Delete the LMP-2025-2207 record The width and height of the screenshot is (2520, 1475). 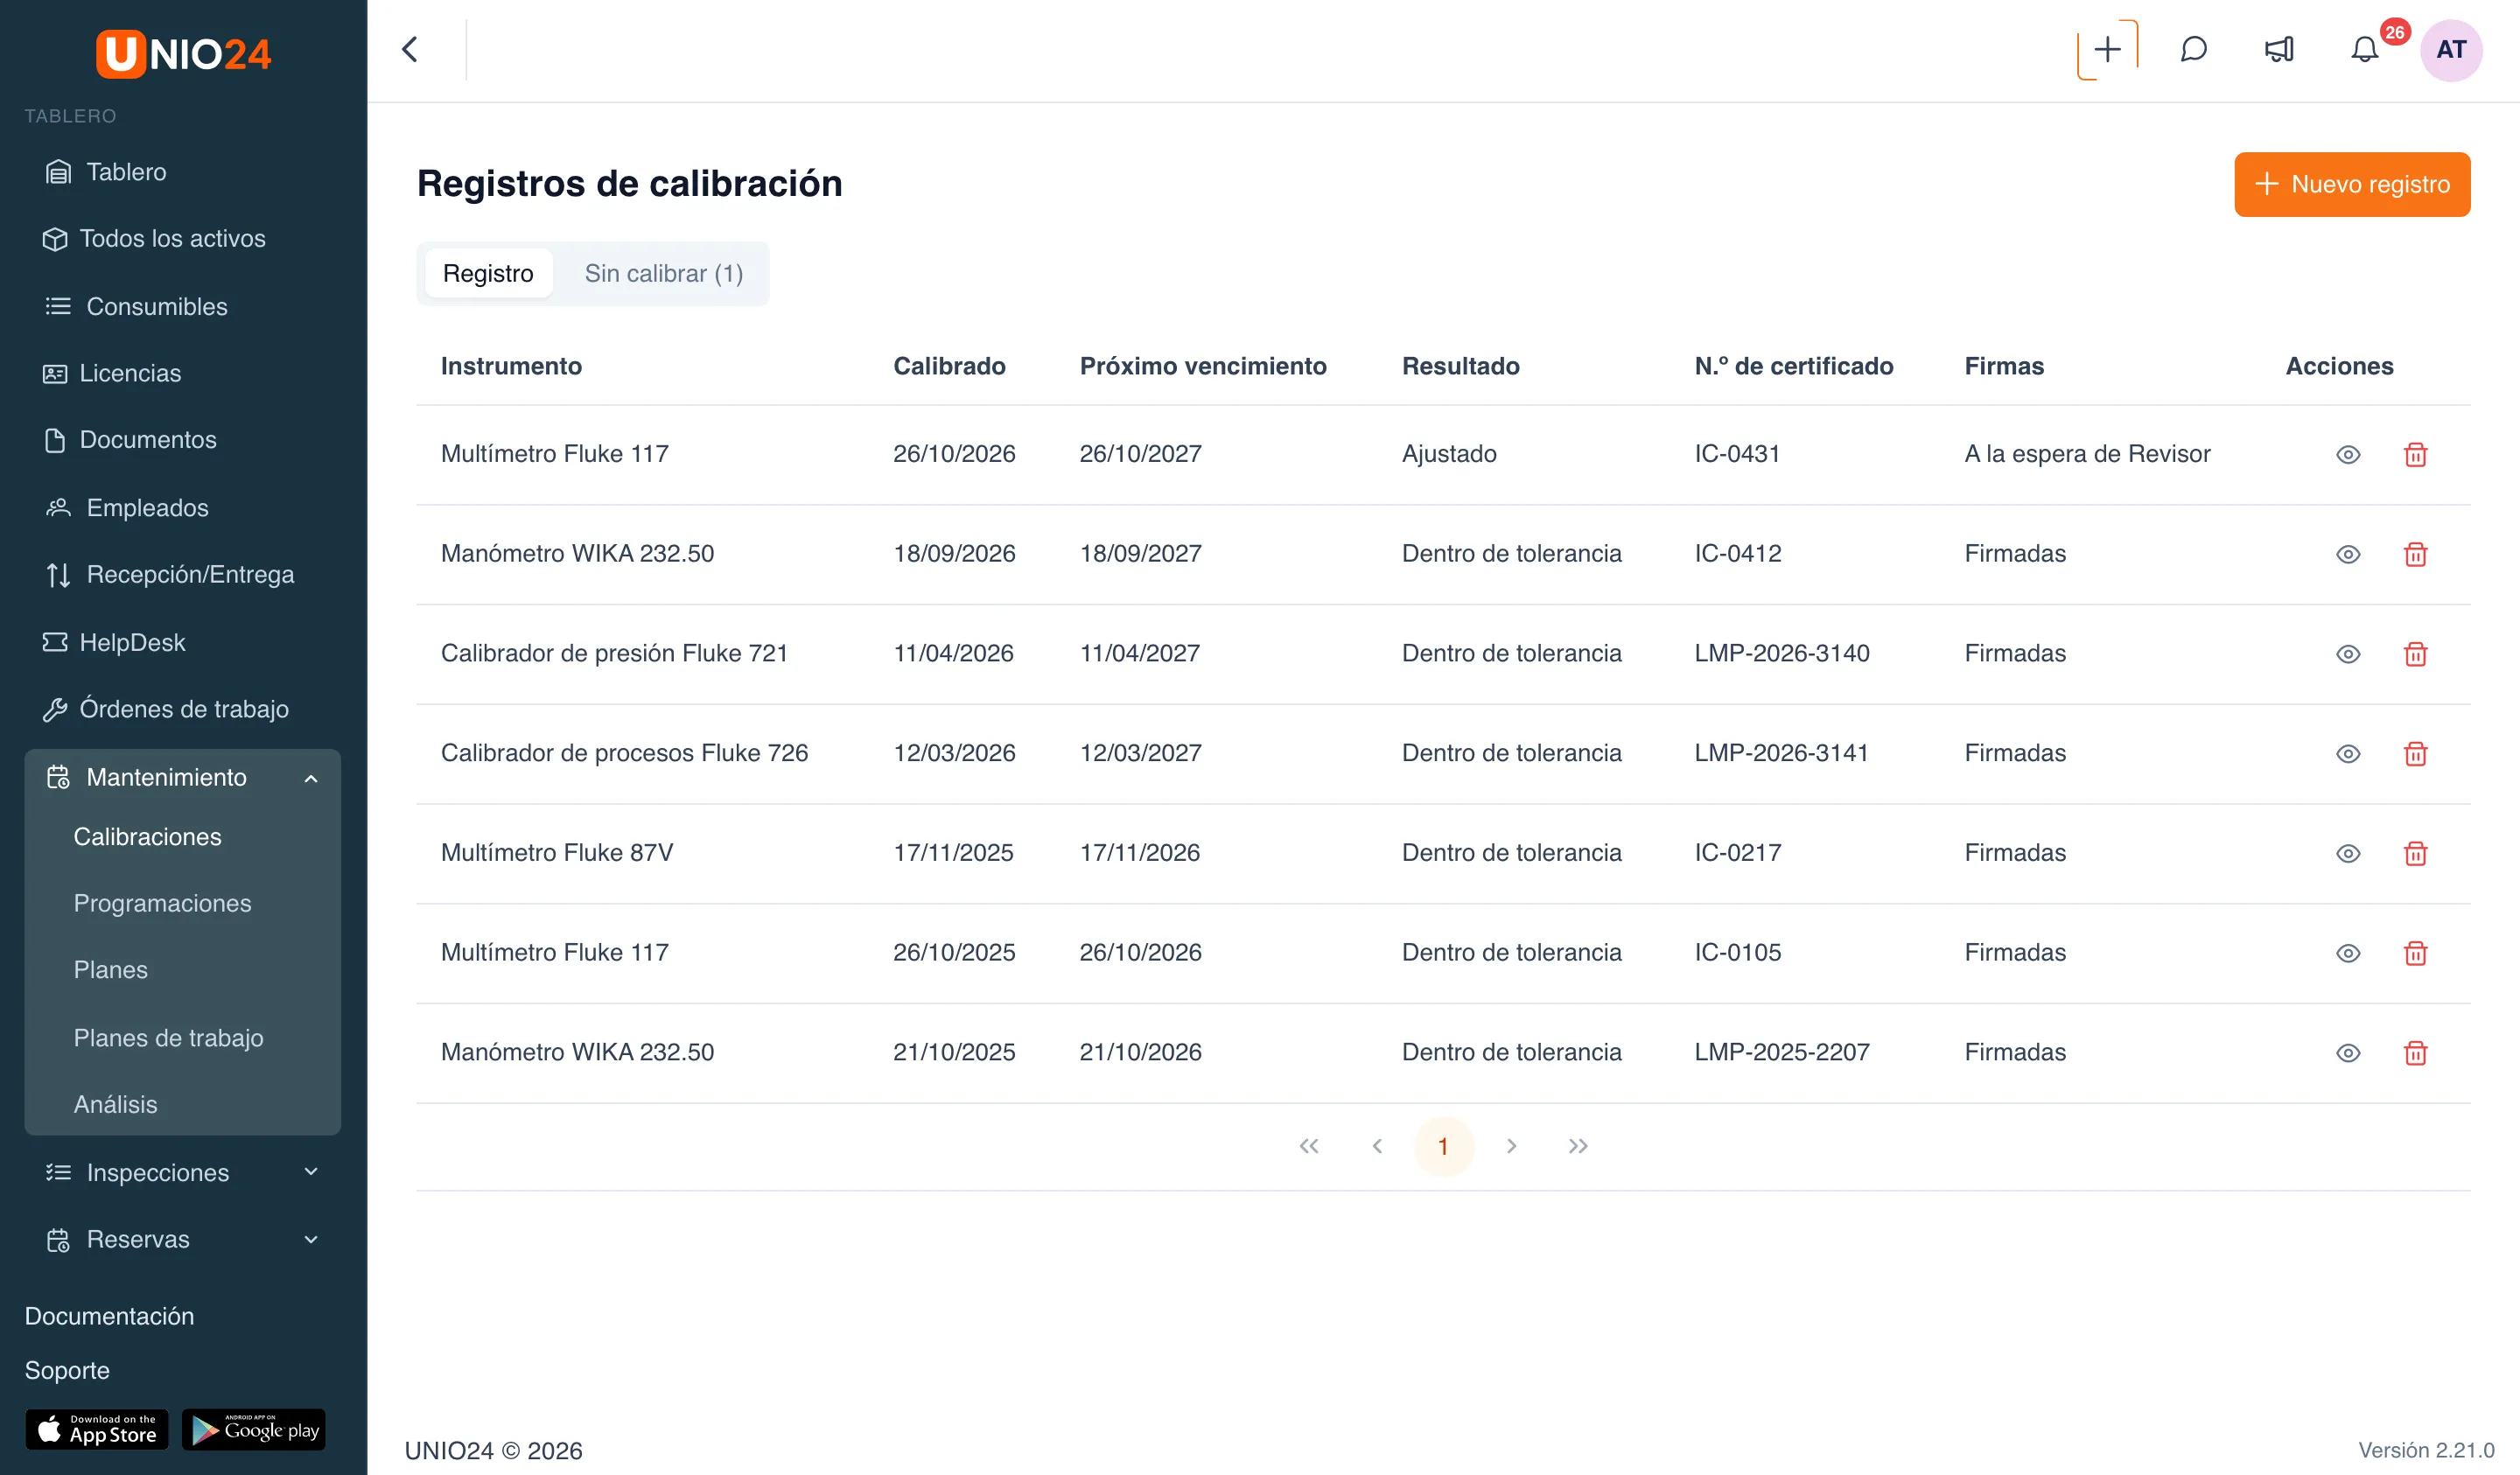2415,1053
